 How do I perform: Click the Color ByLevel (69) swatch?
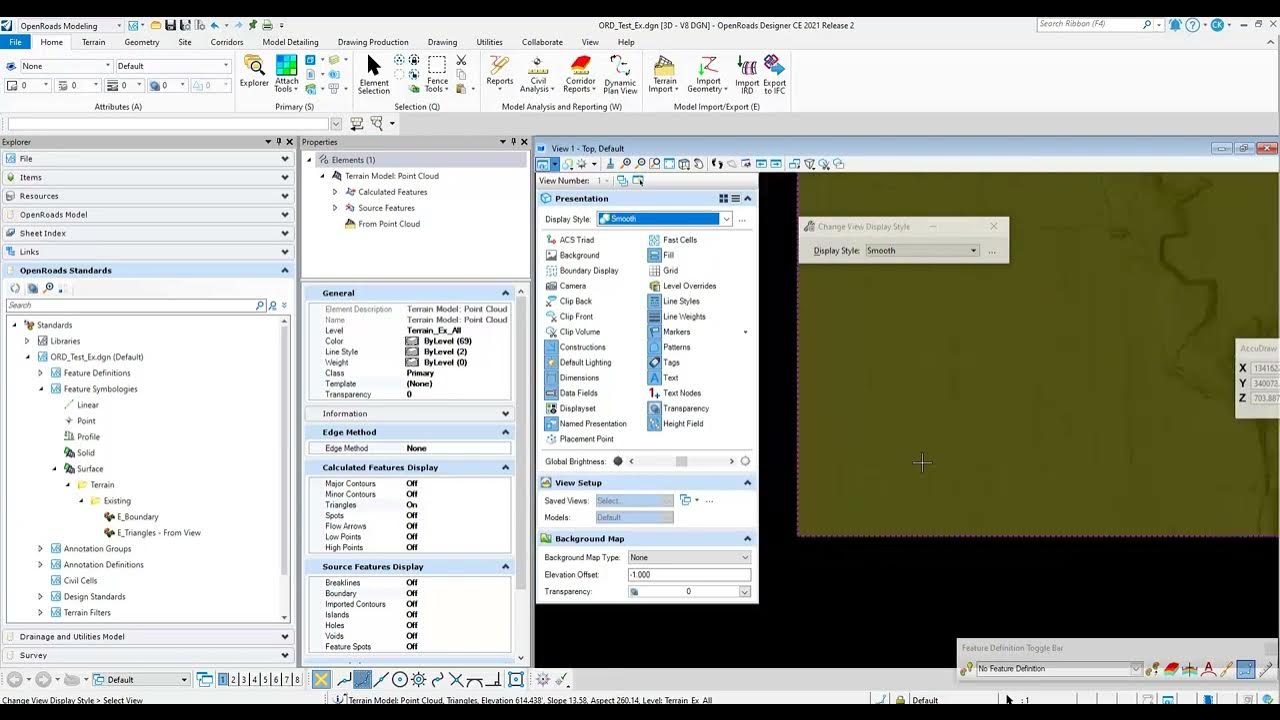tap(411, 341)
